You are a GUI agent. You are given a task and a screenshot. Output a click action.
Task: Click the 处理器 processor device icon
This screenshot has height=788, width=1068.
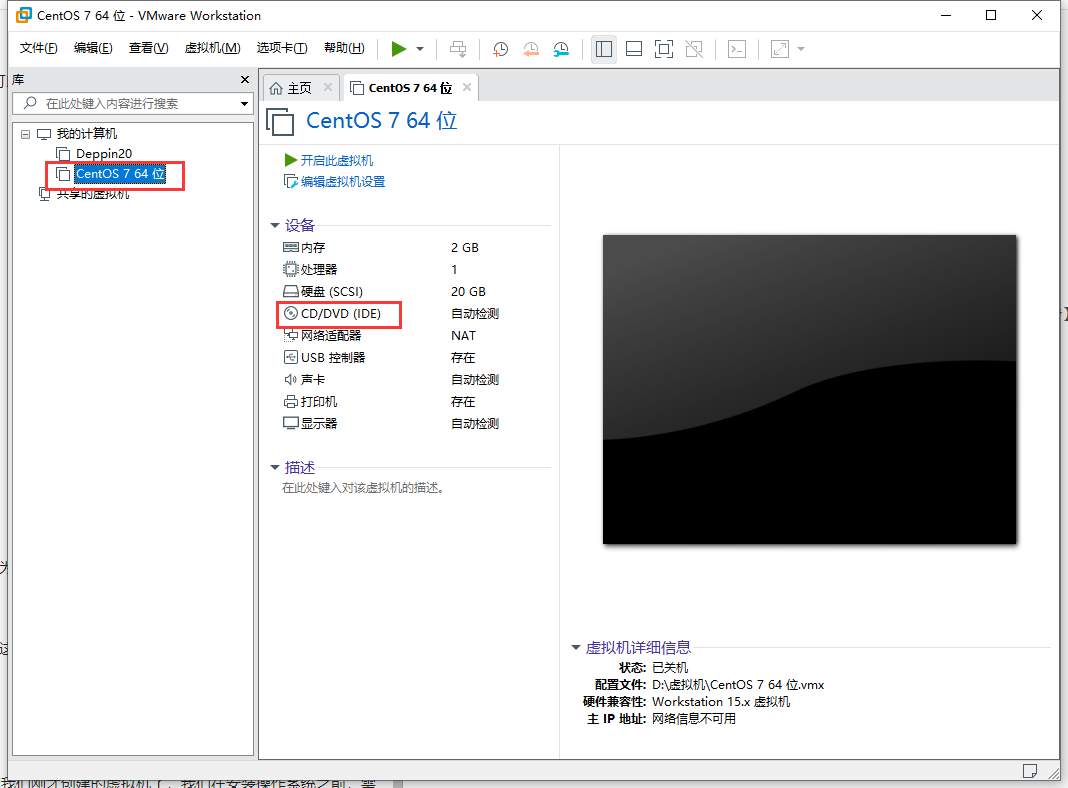click(291, 269)
